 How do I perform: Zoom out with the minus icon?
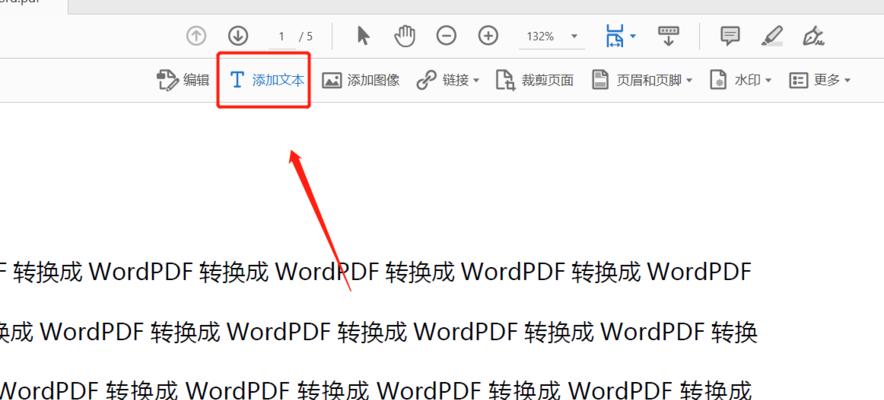pyautogui.click(x=446, y=36)
